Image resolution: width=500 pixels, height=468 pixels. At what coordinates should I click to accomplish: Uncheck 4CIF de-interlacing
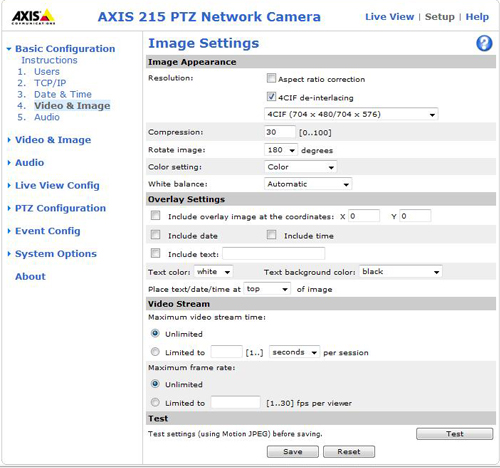[x=271, y=97]
